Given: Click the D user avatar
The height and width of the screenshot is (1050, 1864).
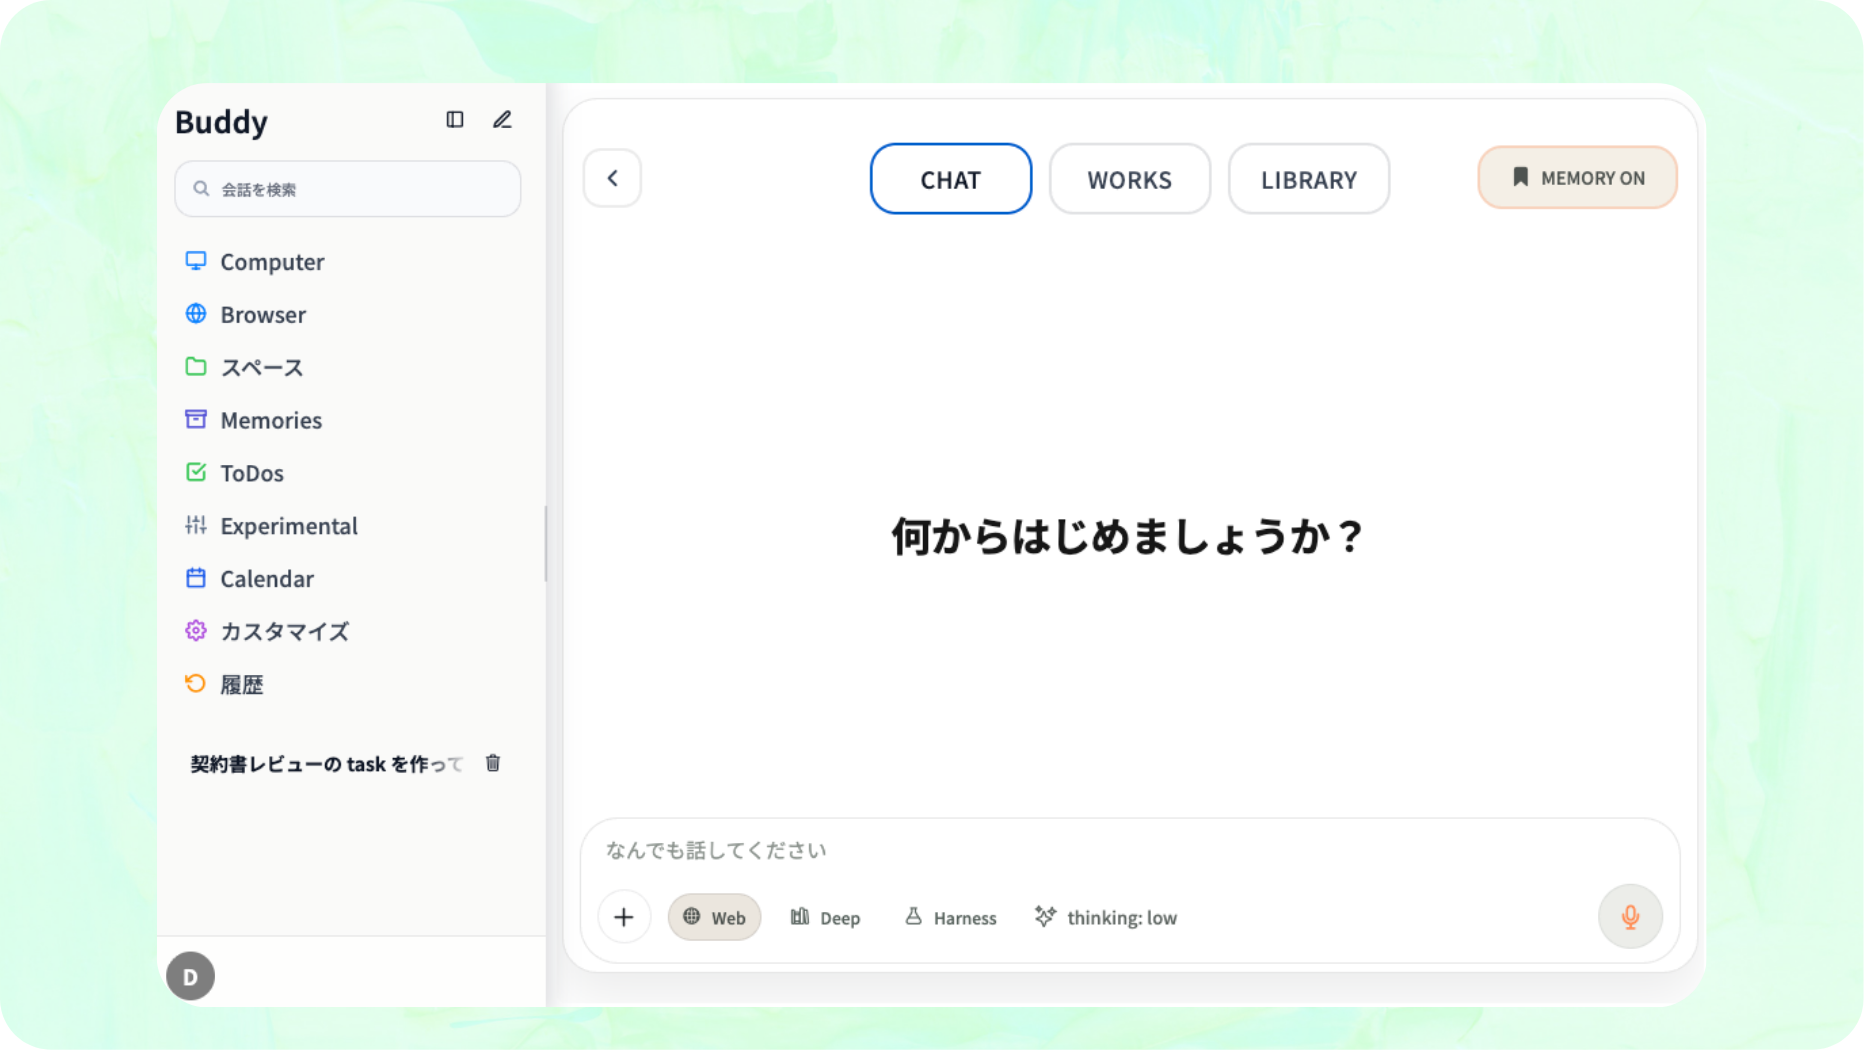Looking at the screenshot, I should coord(191,976).
